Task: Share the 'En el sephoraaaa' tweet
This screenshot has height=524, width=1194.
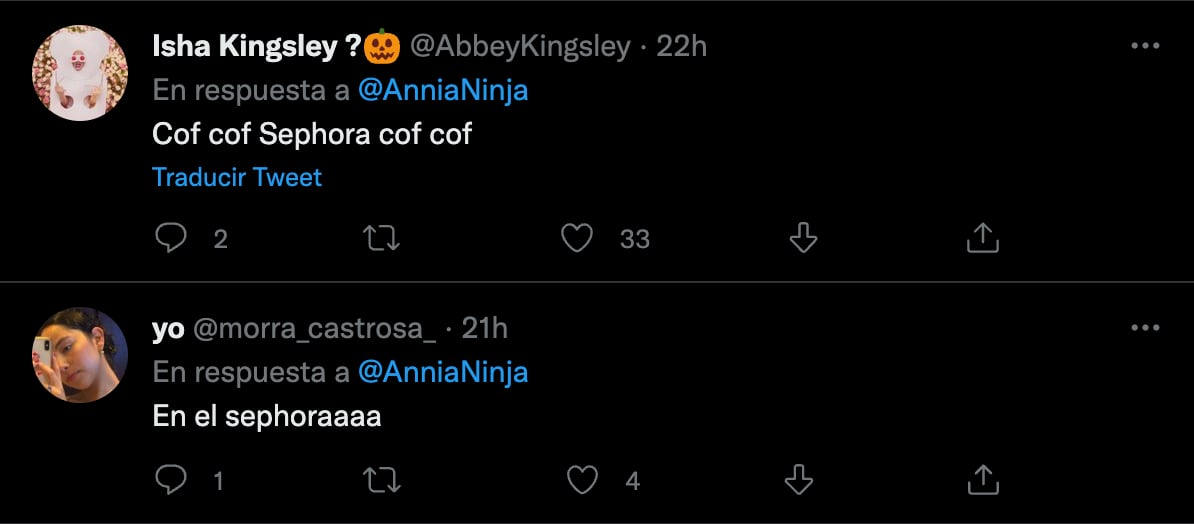Action: click(983, 480)
